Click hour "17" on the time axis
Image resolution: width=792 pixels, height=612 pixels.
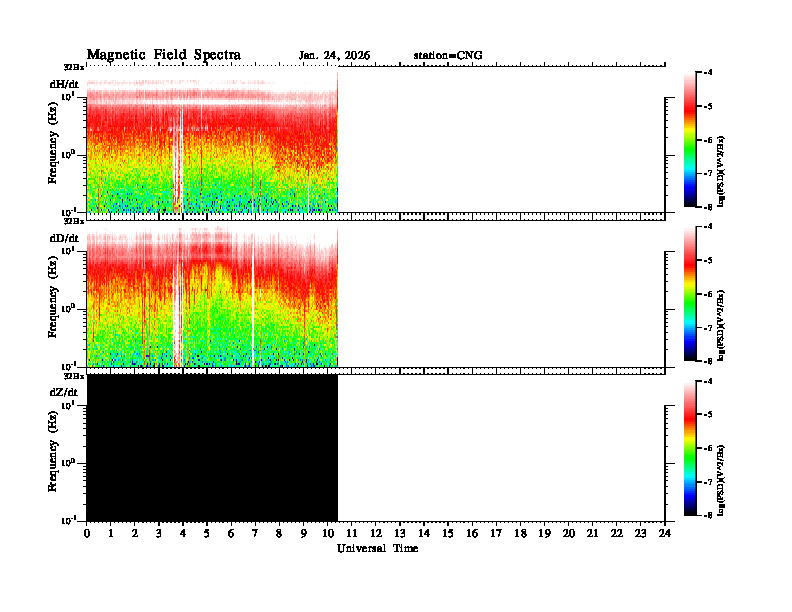pyautogui.click(x=496, y=534)
